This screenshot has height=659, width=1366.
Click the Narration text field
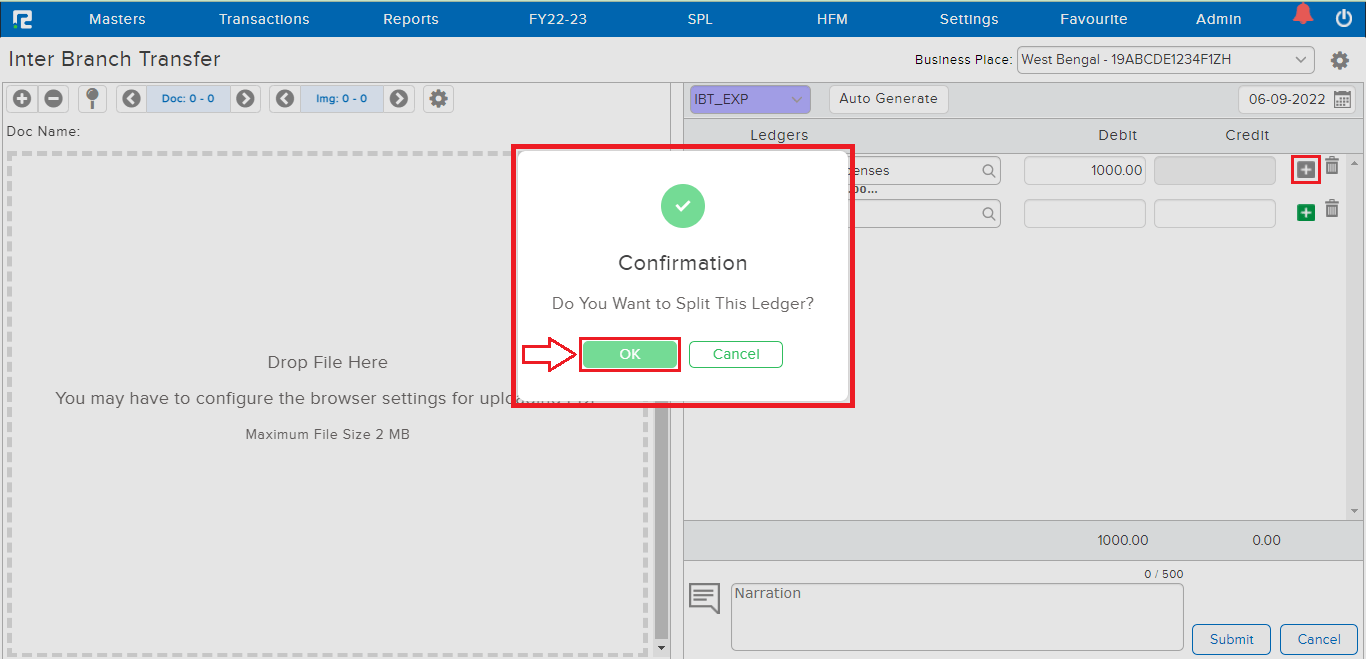pos(957,617)
